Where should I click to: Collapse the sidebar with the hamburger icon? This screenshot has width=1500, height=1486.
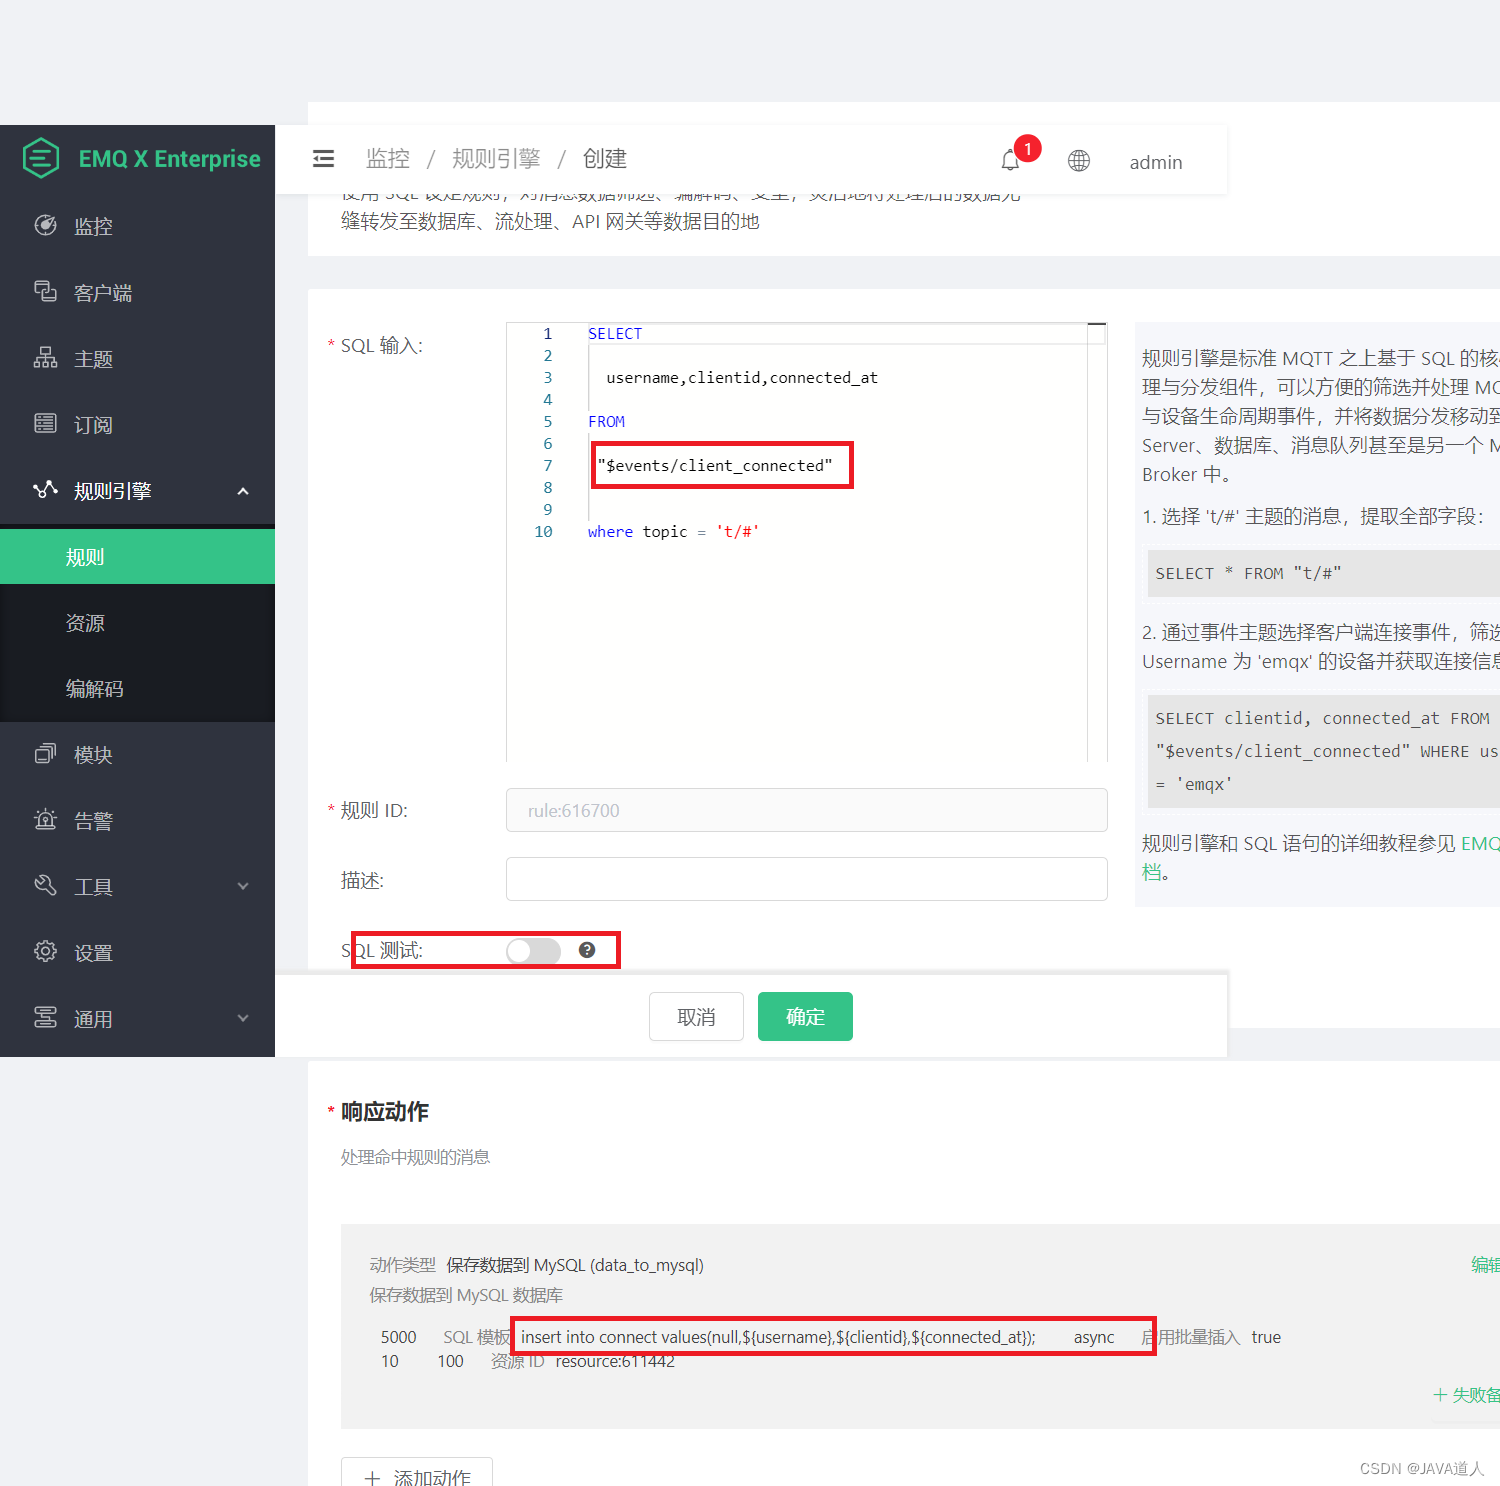pos(323,158)
